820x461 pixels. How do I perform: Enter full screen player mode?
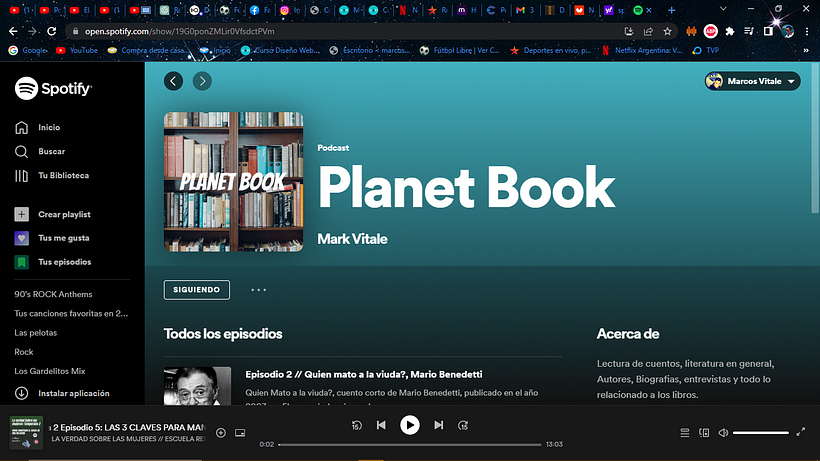tap(801, 432)
